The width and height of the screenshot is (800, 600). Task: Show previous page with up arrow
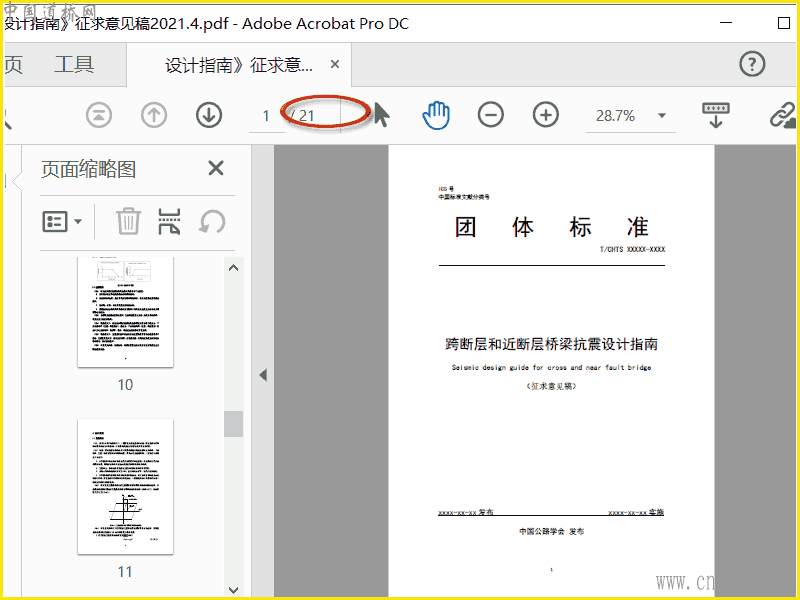154,115
